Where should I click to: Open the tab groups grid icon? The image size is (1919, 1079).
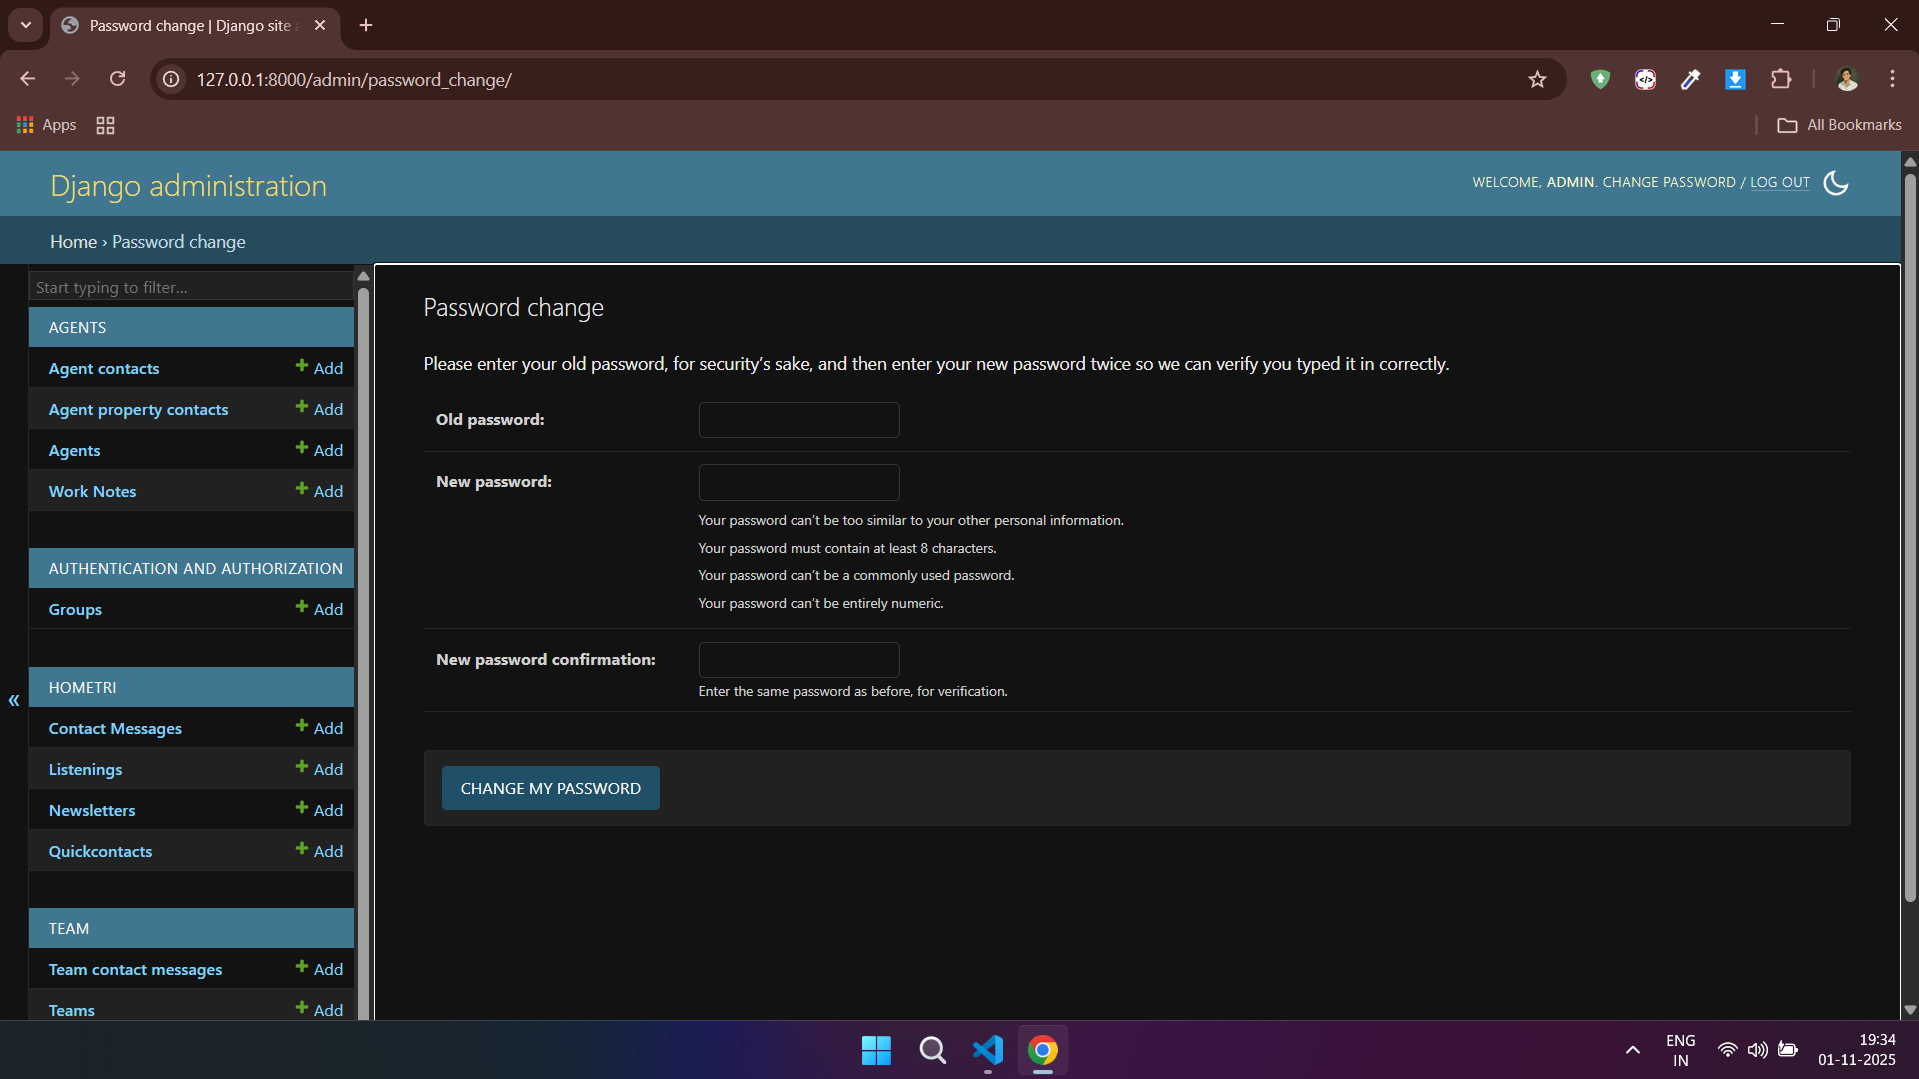pos(105,125)
